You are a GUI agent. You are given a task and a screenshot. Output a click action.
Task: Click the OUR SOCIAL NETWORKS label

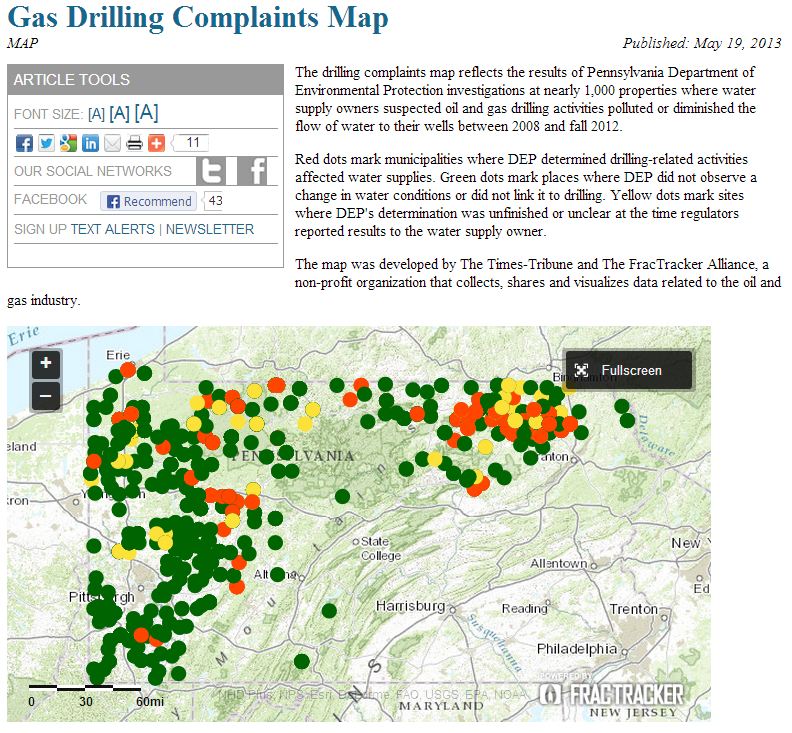[93, 171]
